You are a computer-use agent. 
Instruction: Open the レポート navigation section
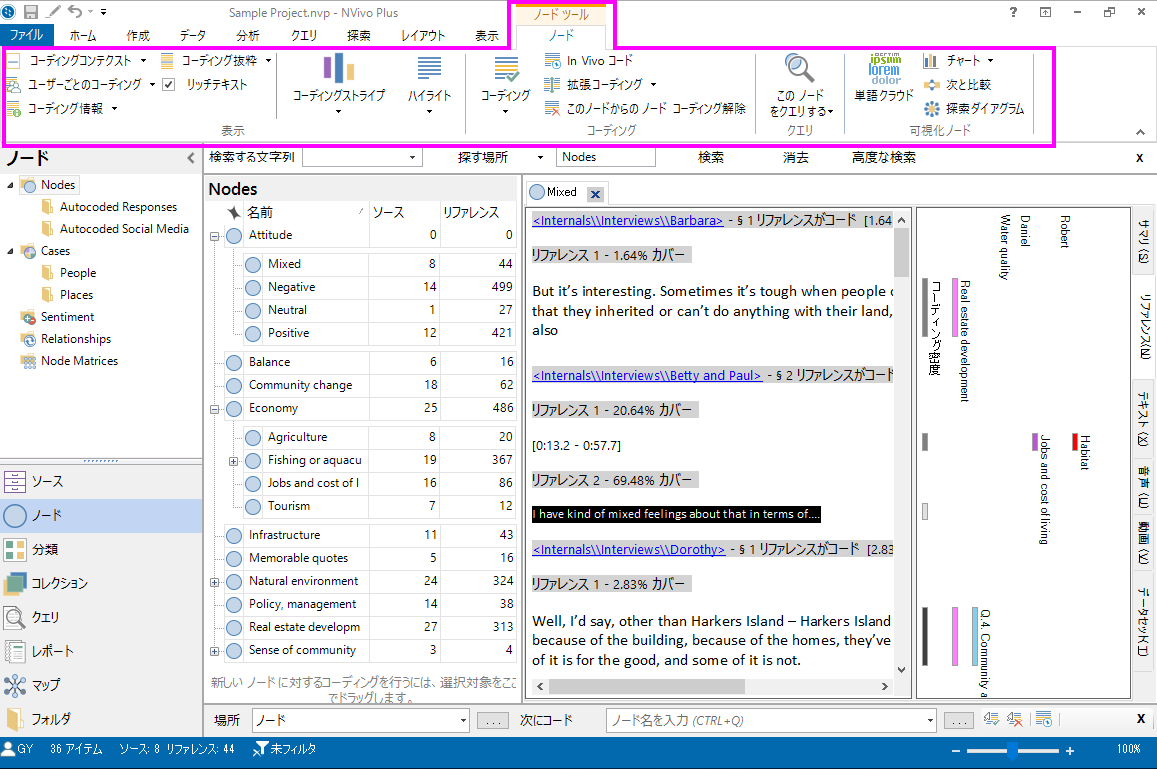(x=101, y=651)
